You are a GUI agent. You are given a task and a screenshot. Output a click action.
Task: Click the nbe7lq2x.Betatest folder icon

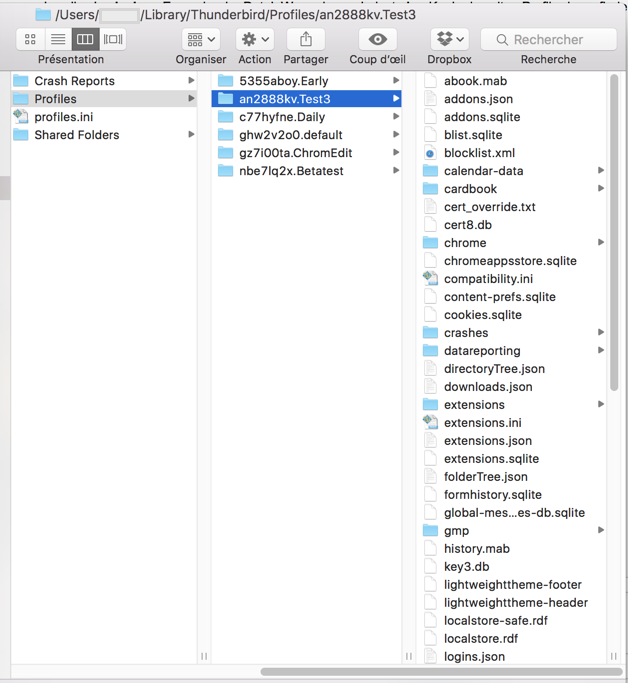(225, 171)
